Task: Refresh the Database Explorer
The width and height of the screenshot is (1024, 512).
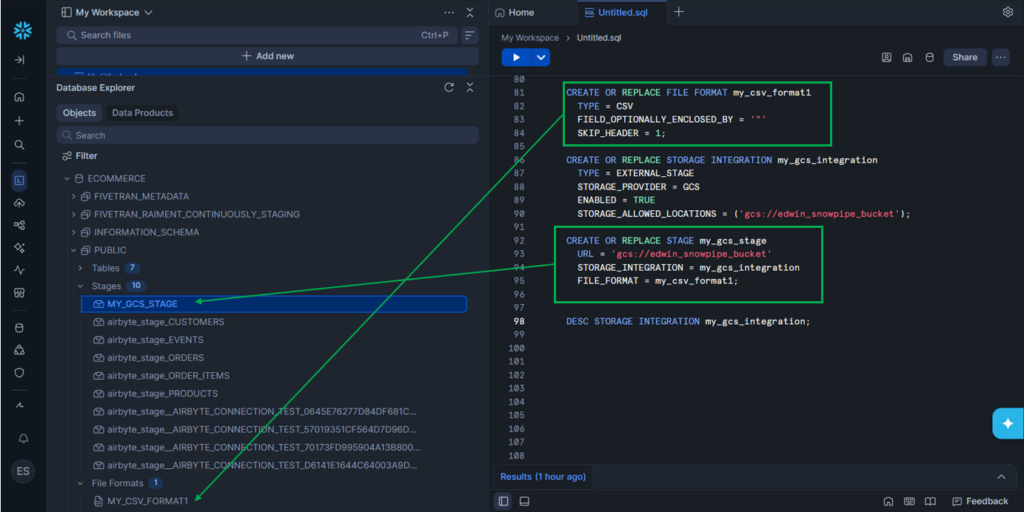Action: coord(449,88)
